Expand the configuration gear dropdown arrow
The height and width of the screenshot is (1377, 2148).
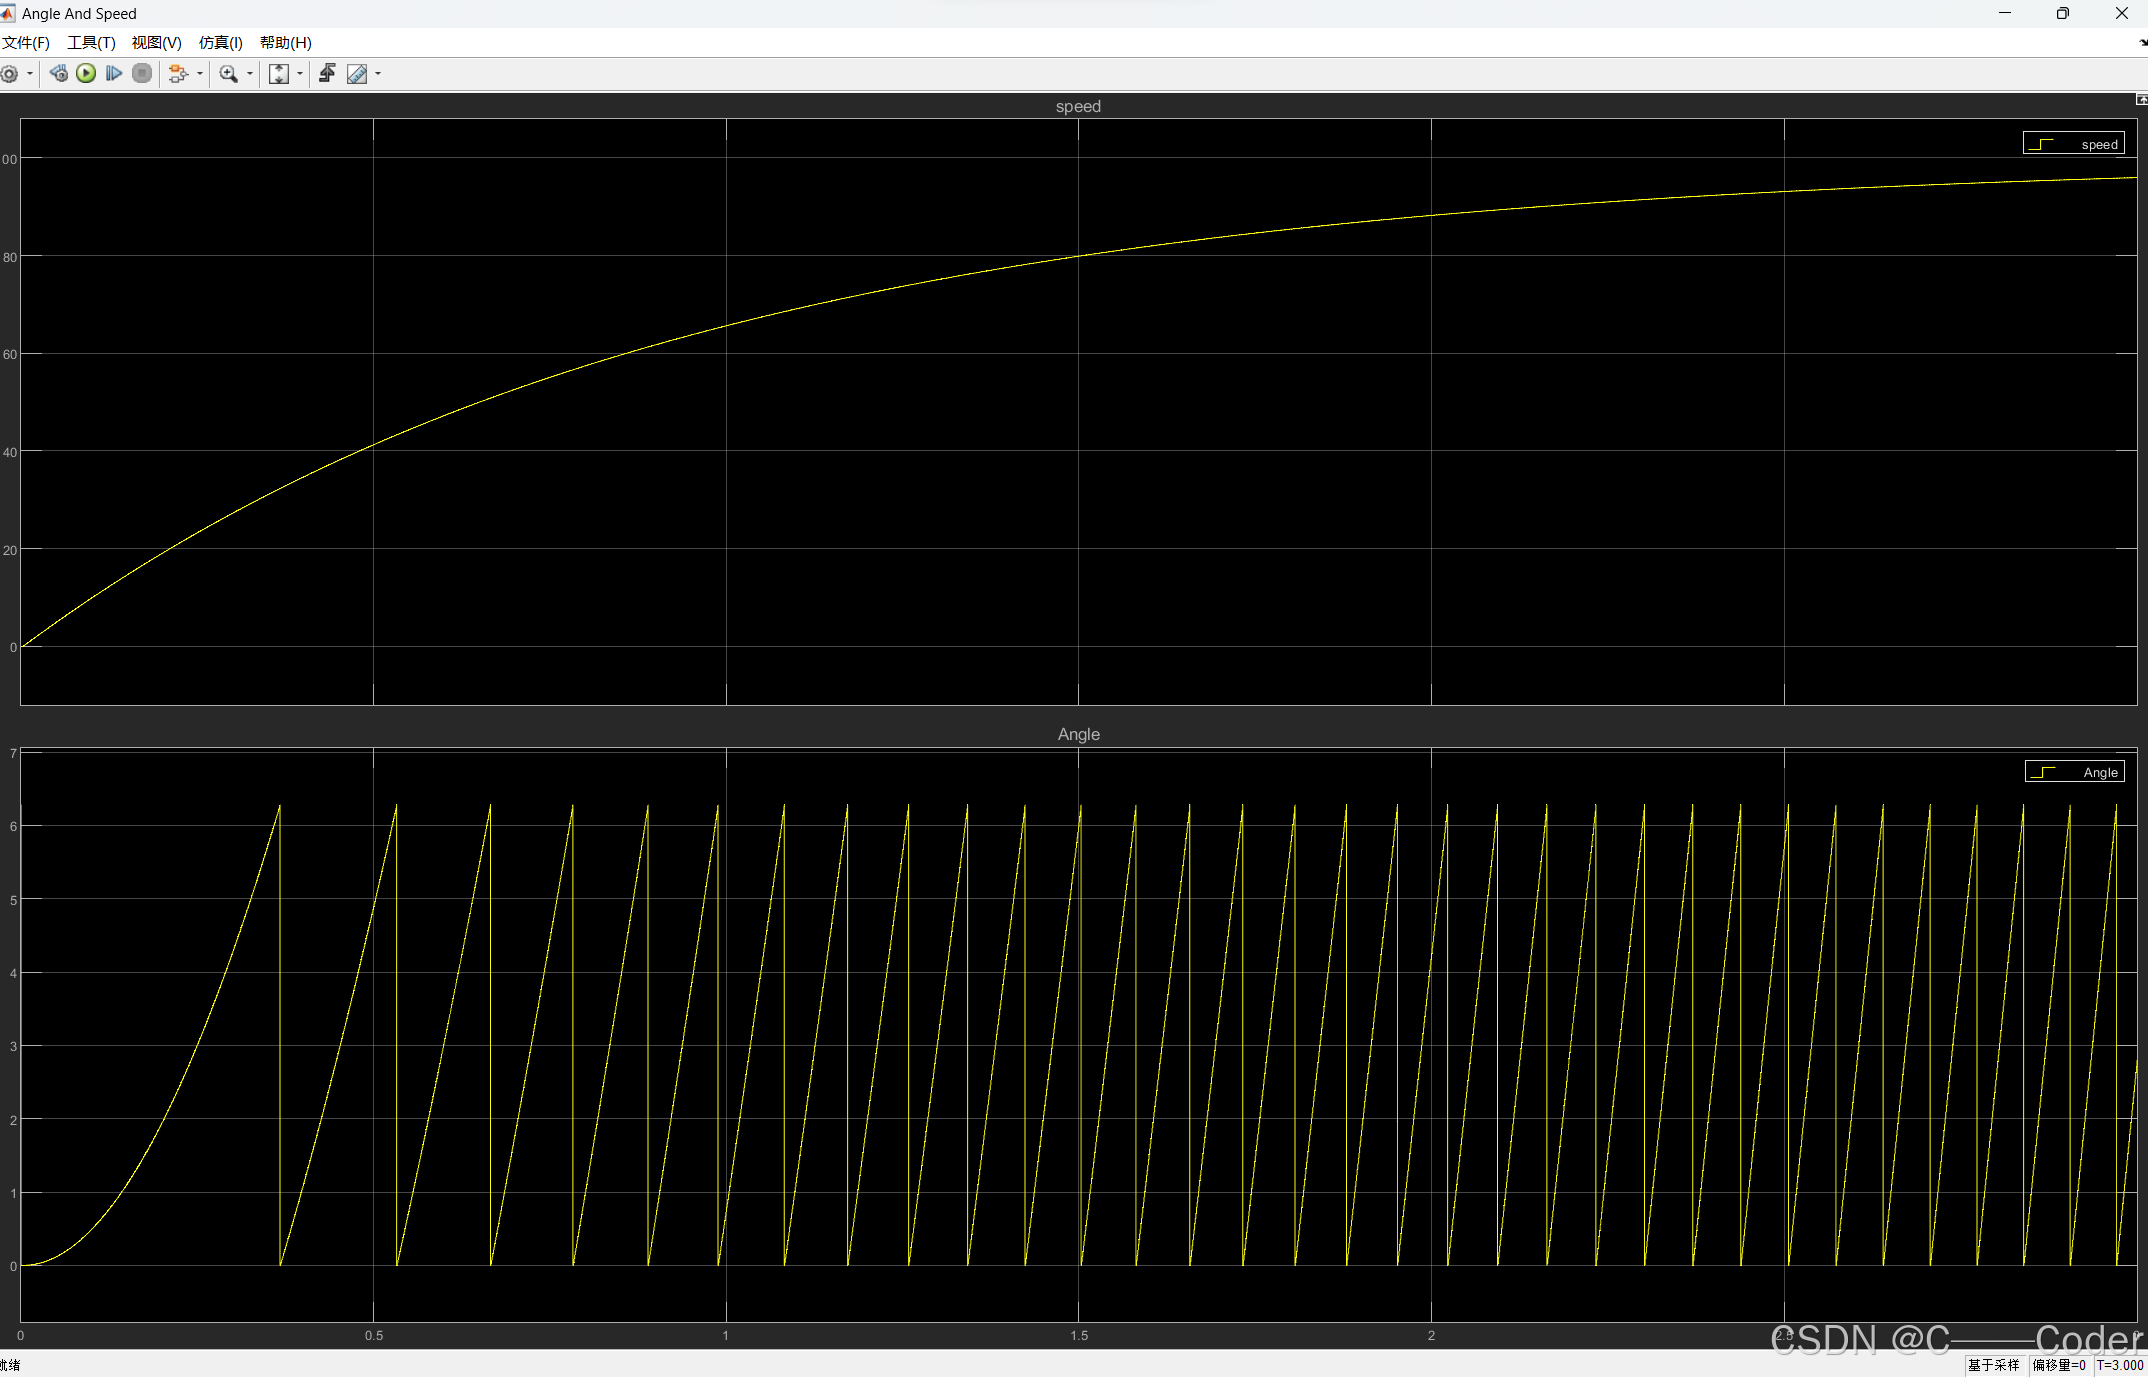(x=30, y=74)
